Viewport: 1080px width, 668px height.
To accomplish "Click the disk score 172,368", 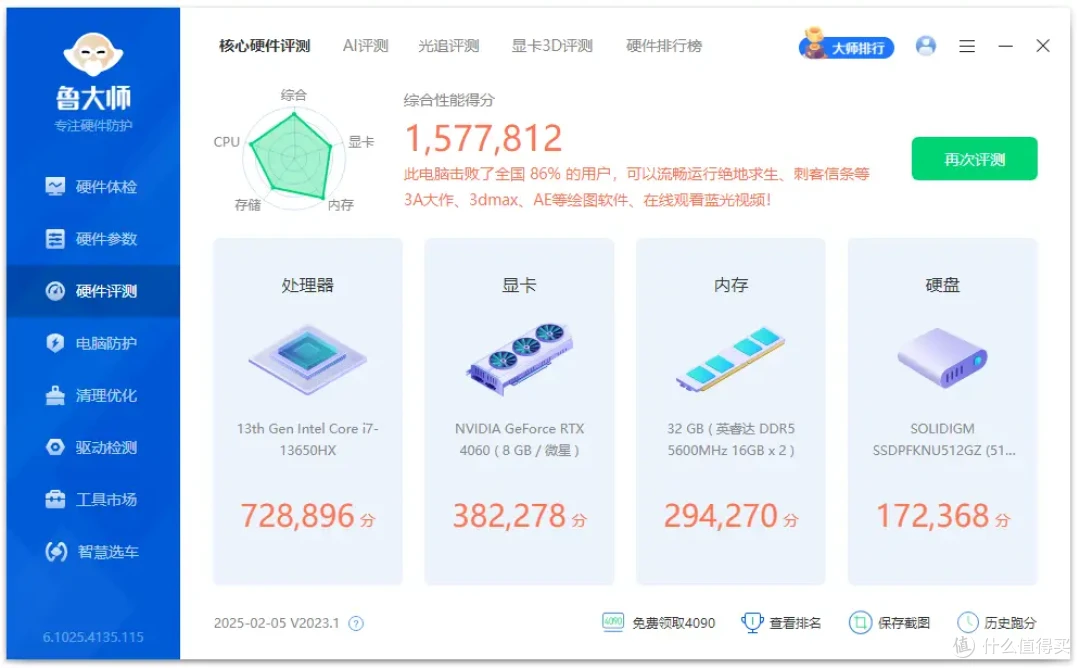I will [932, 516].
